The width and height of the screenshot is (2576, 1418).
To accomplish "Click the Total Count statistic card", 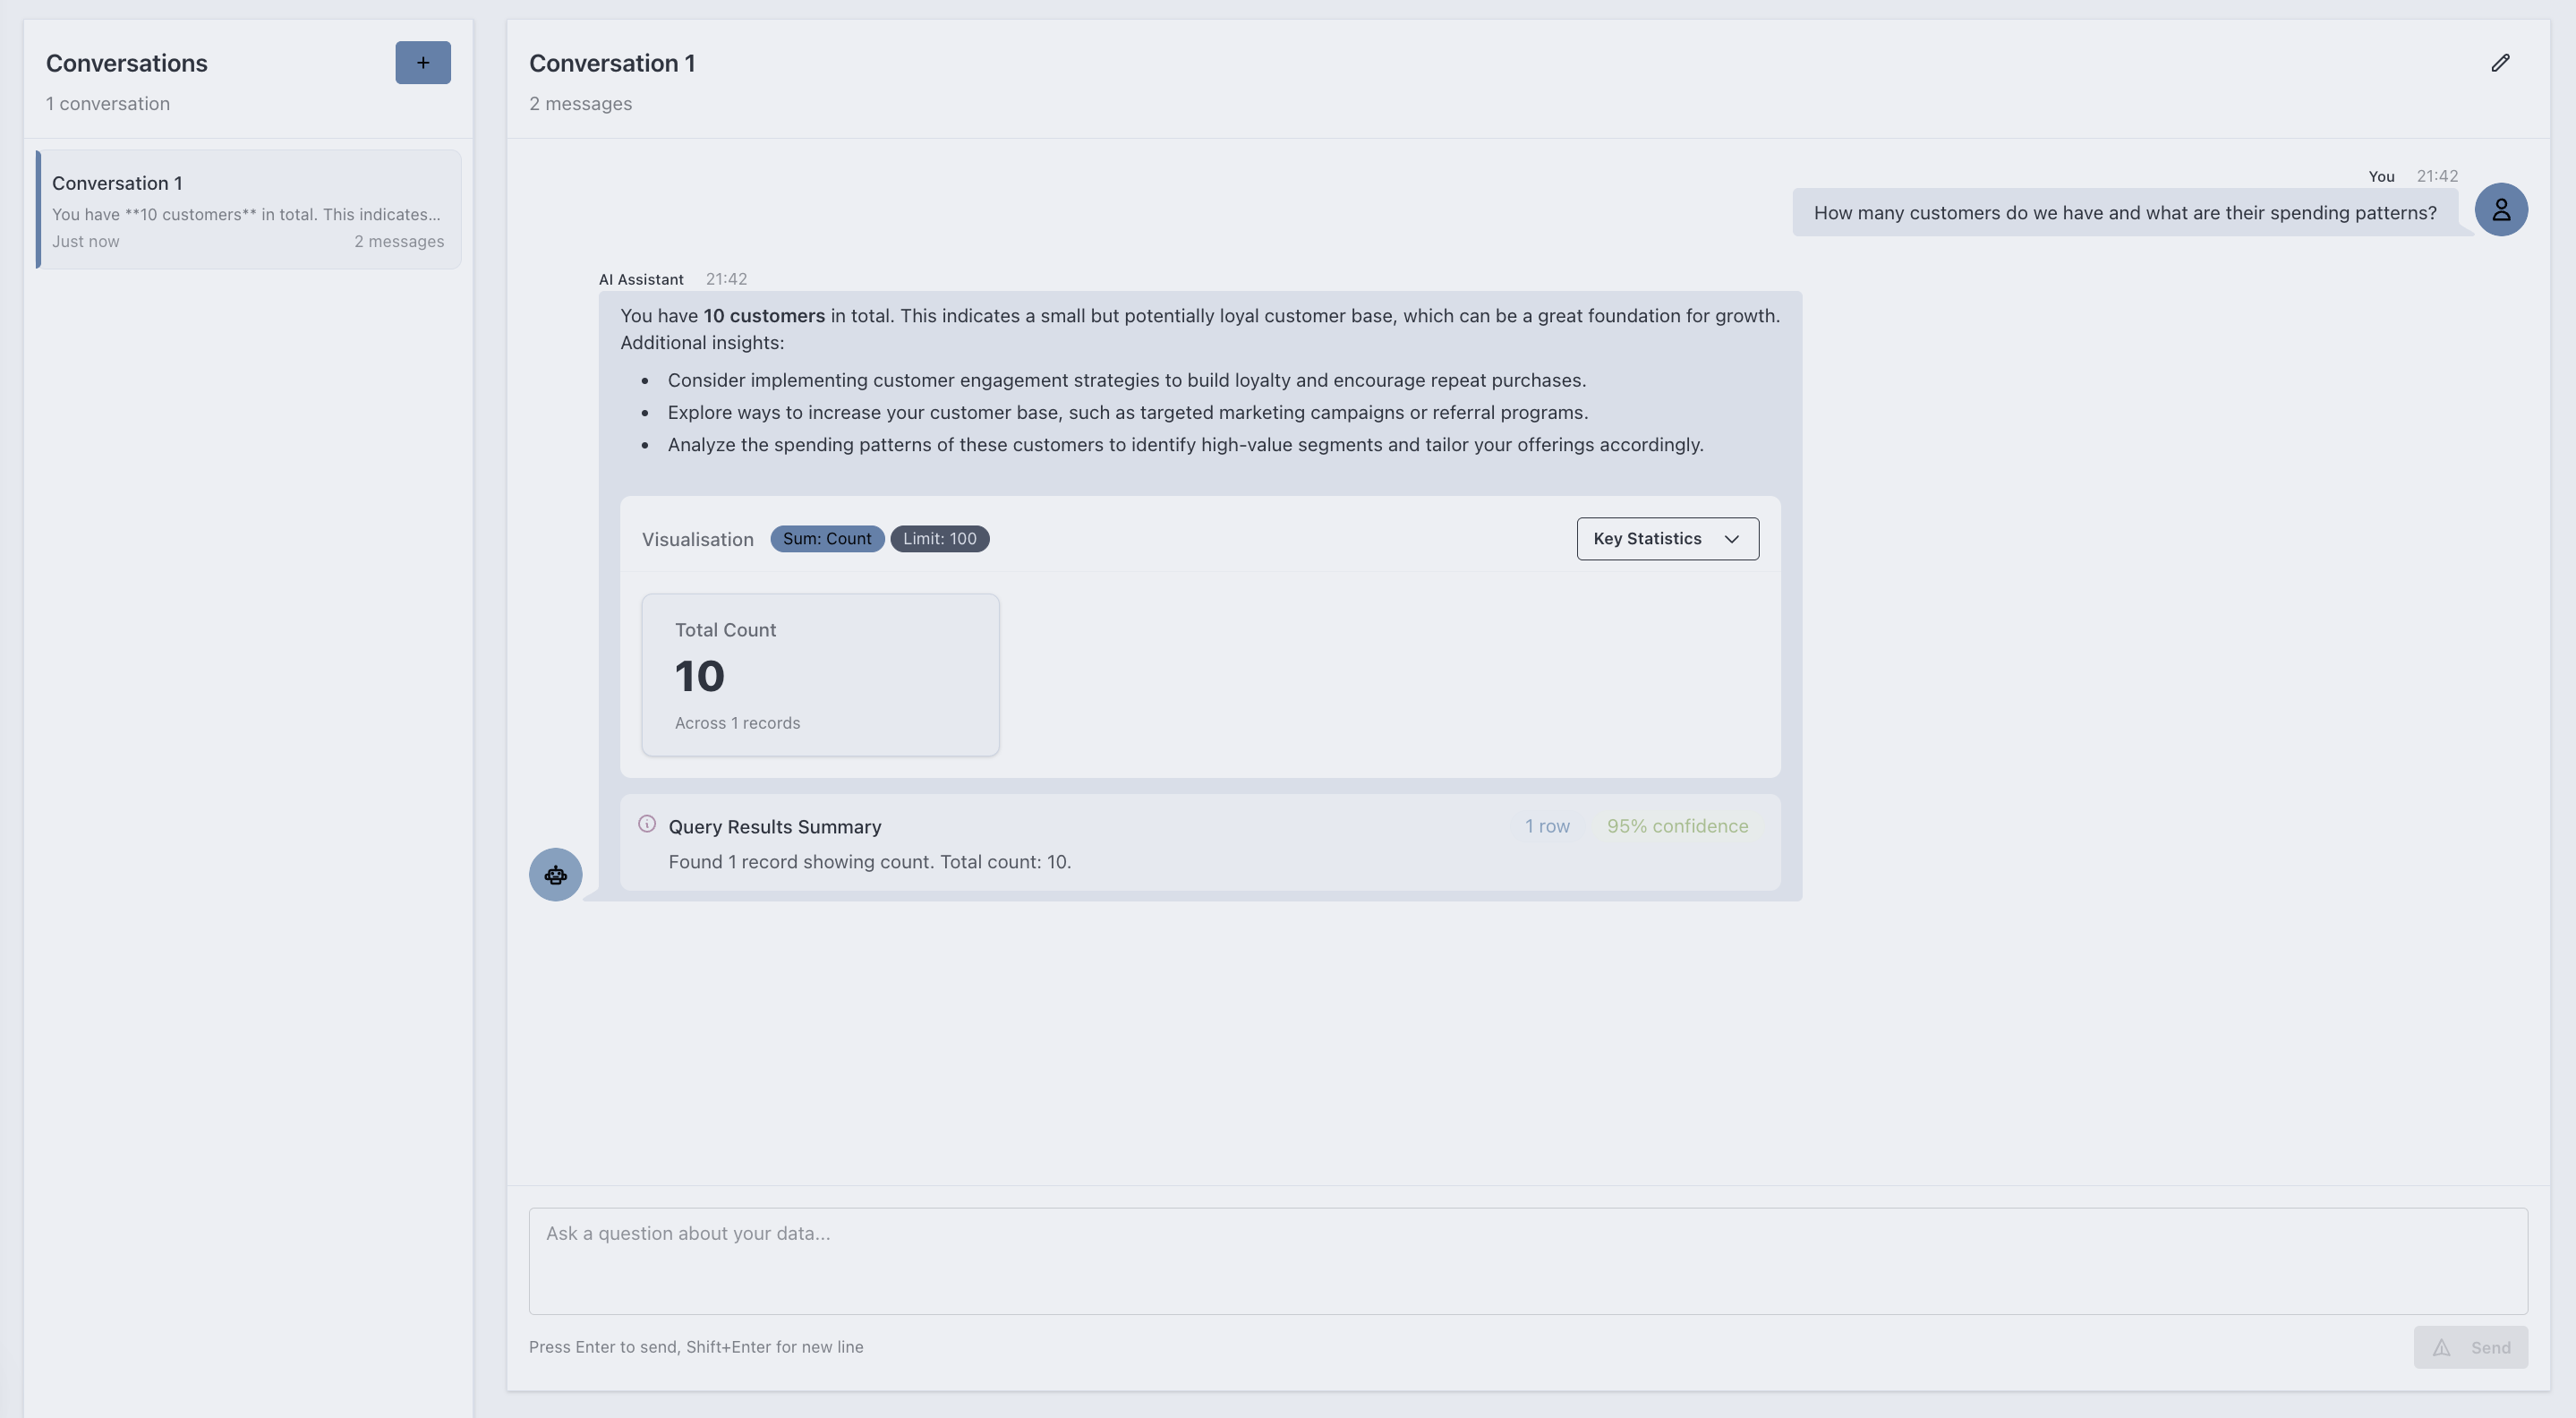I will (x=820, y=675).
